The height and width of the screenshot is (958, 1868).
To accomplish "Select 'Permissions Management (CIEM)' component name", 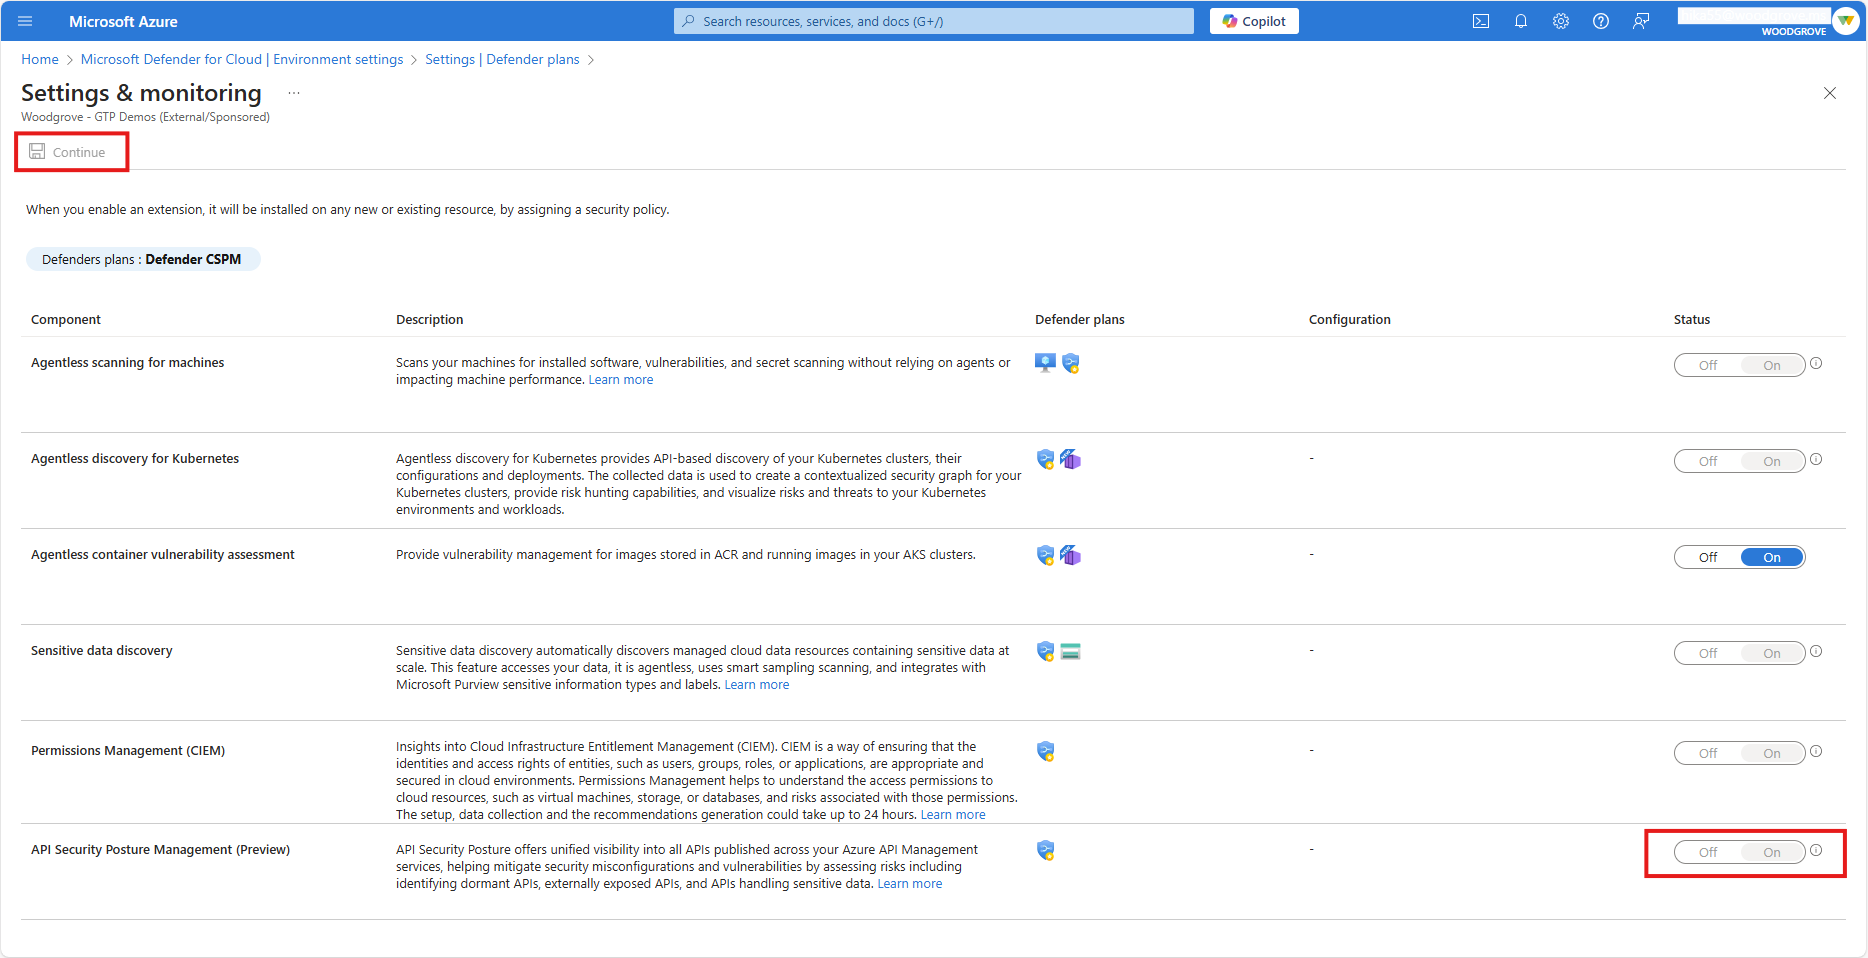I will click(x=128, y=751).
